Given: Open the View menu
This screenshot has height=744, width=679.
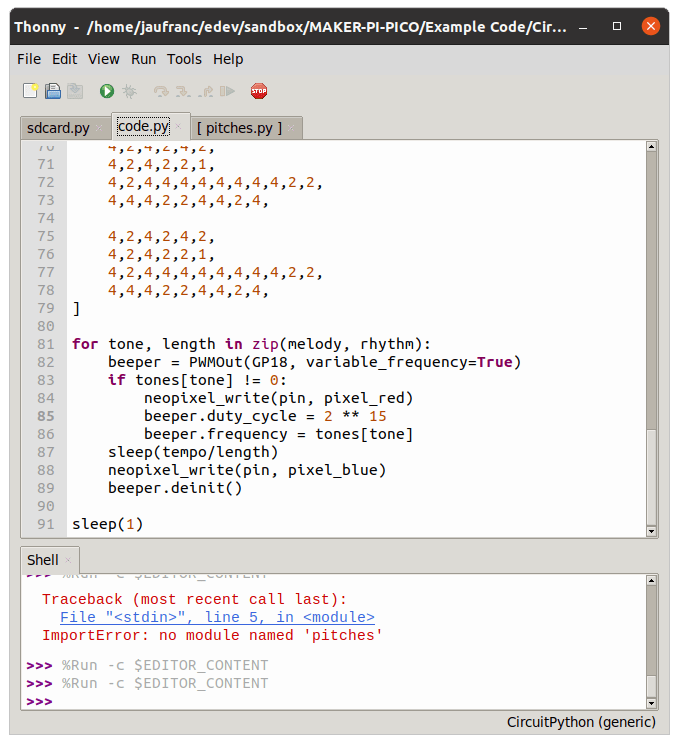Looking at the screenshot, I should [103, 59].
